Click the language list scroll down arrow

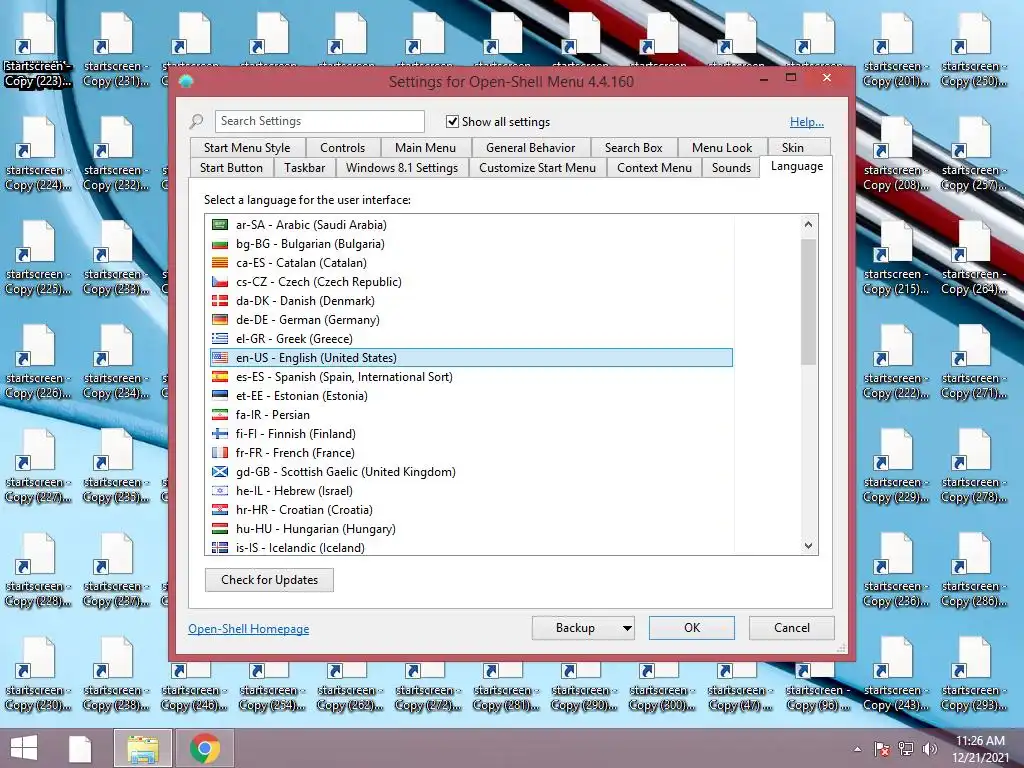(x=808, y=546)
